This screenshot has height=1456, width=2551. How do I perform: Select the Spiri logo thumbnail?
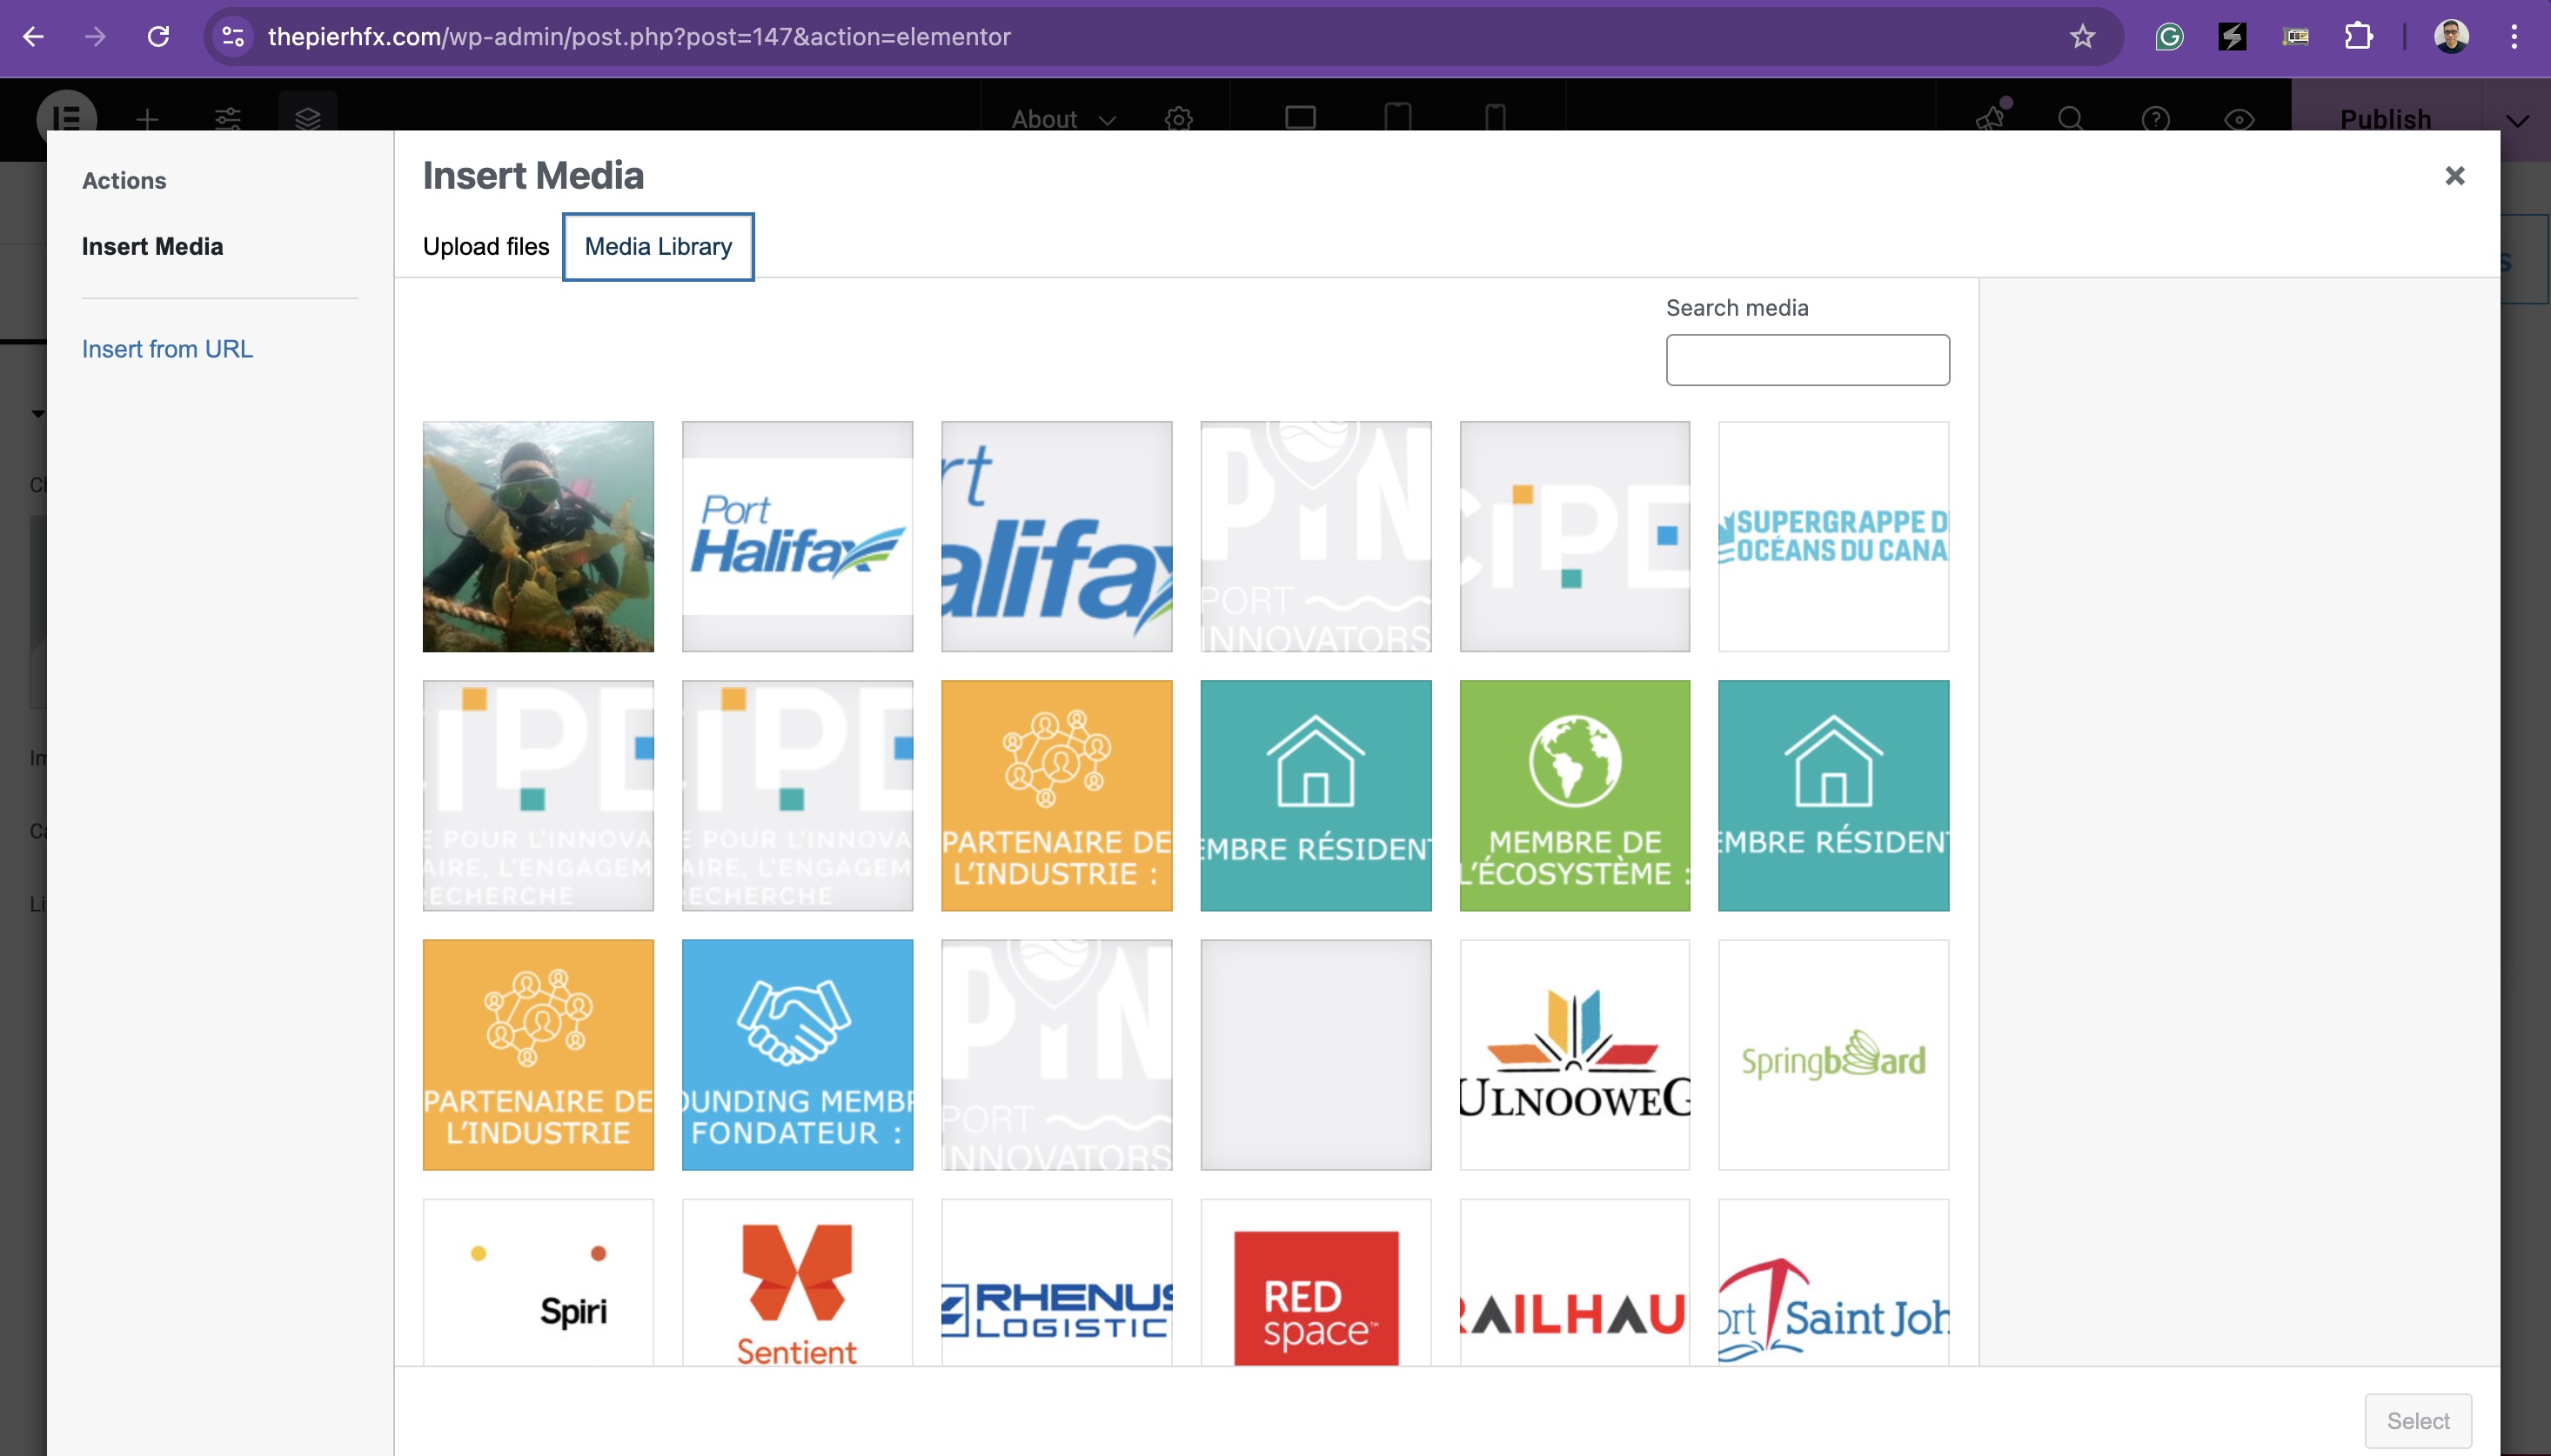point(538,1282)
